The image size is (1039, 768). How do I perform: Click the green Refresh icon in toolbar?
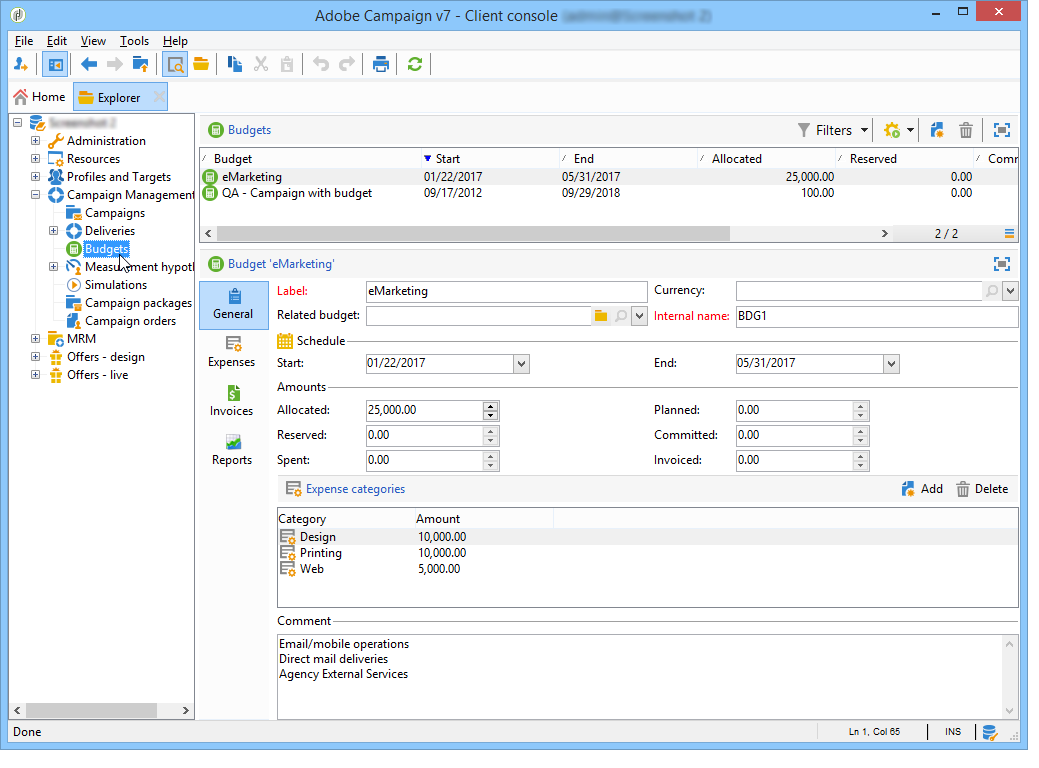tap(414, 64)
